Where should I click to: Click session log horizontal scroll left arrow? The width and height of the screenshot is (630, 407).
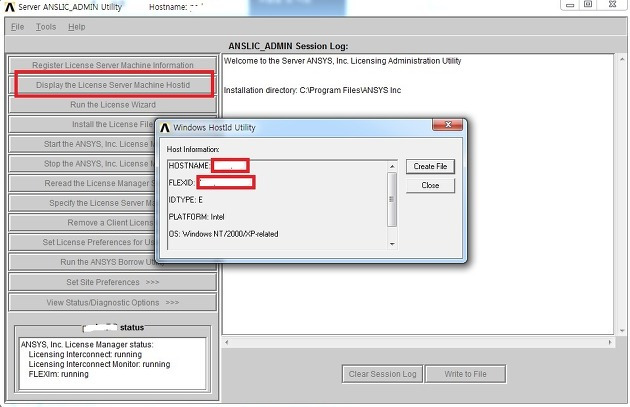tap(227, 342)
